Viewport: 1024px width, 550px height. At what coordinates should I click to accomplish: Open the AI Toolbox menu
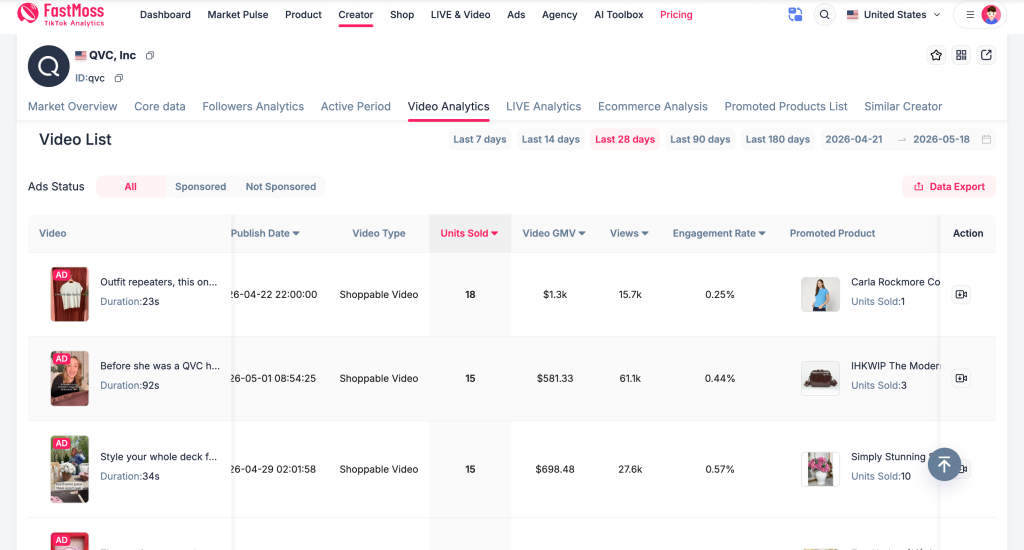point(618,14)
